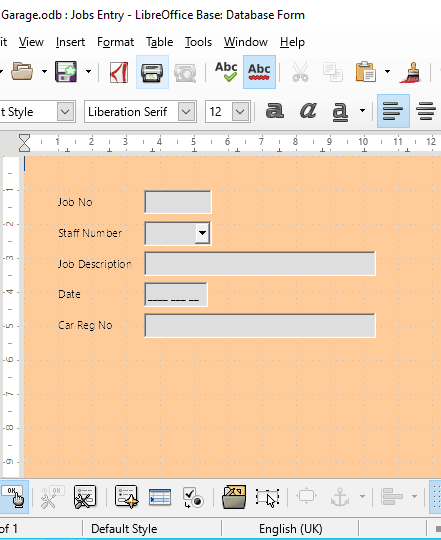This screenshot has width=441, height=540.
Task: Open Activation Order icon
Action: pos(192,497)
